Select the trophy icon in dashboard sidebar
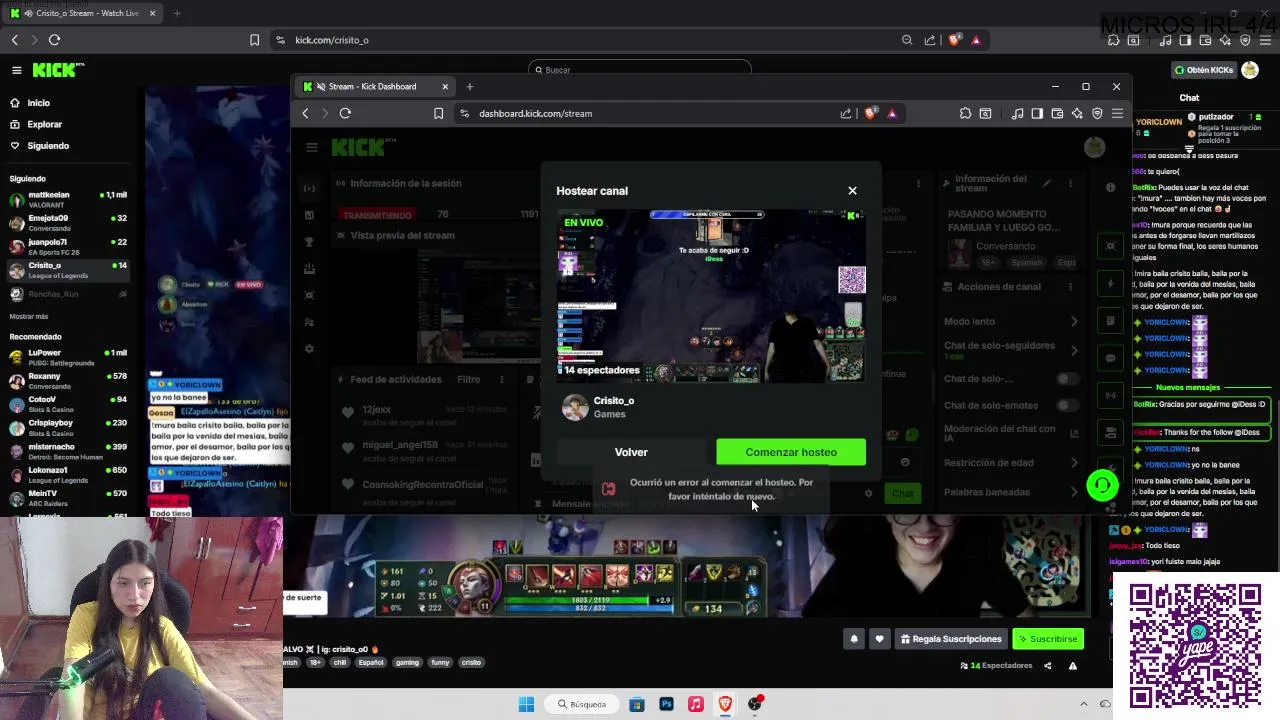The width and height of the screenshot is (1280, 720). point(309,242)
